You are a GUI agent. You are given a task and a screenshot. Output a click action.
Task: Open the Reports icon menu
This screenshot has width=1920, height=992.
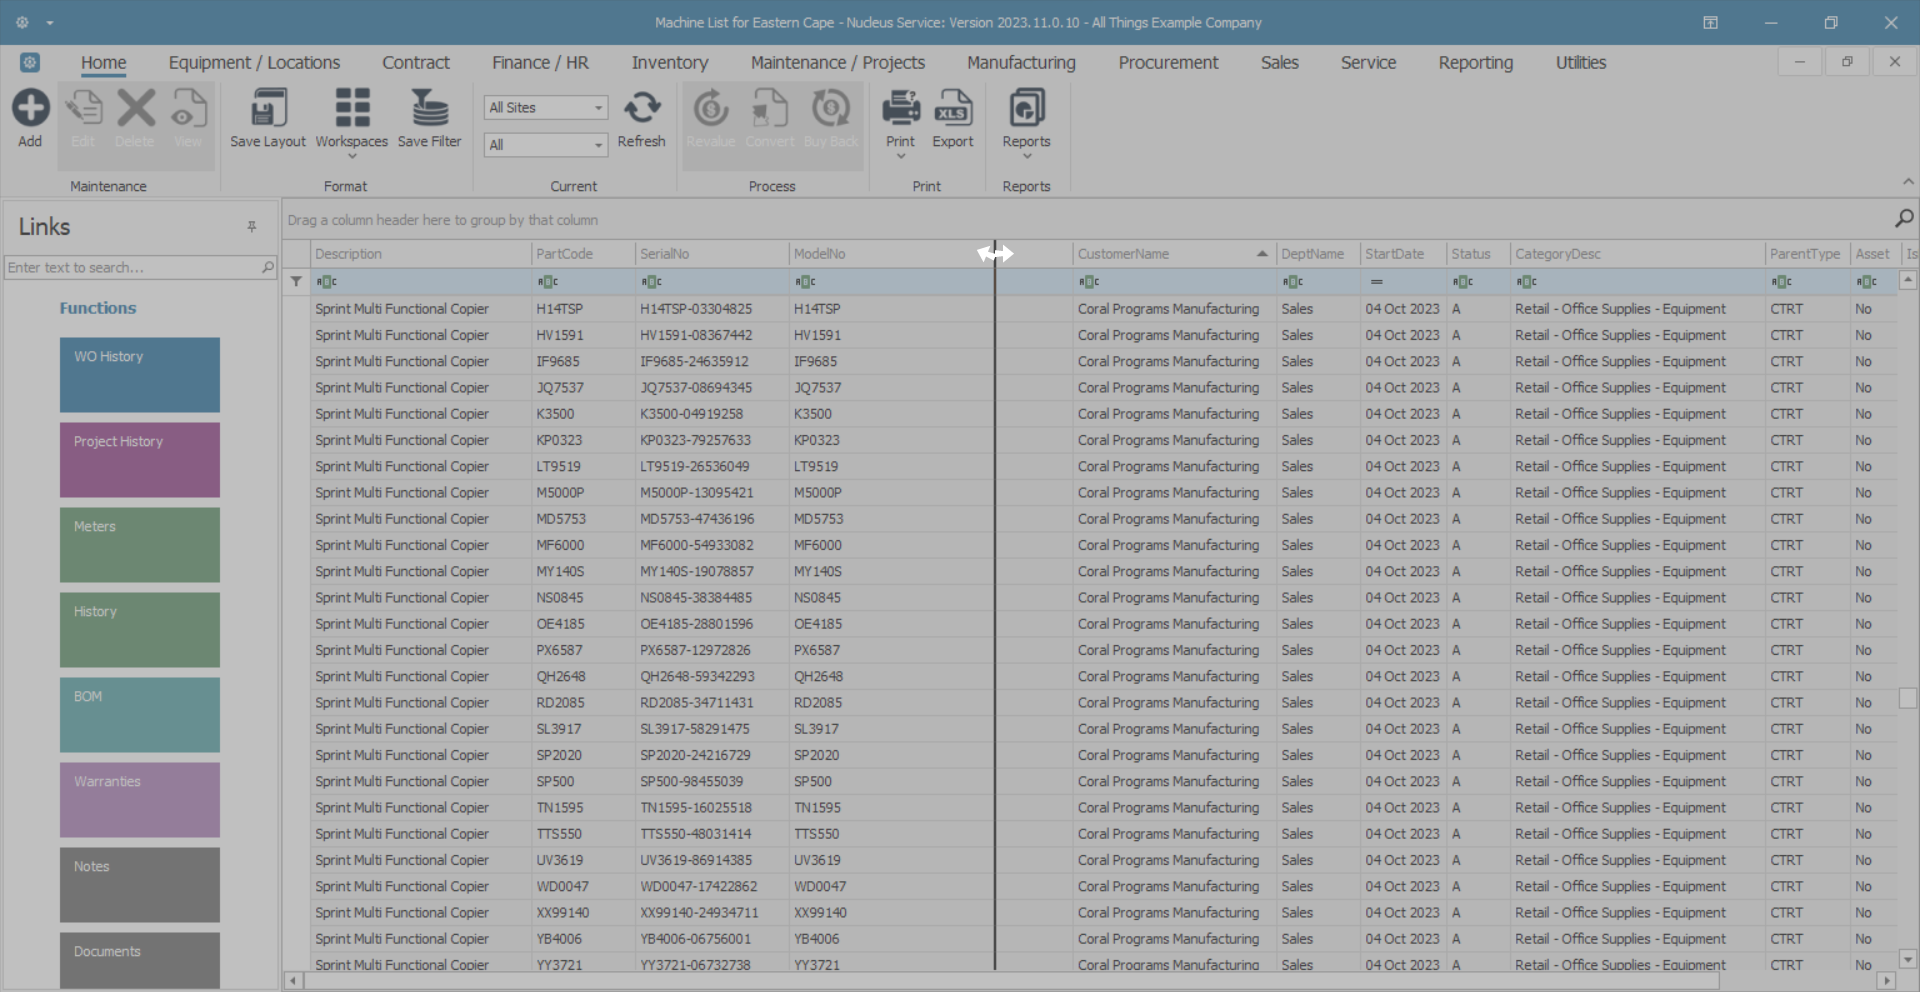pyautogui.click(x=1027, y=108)
